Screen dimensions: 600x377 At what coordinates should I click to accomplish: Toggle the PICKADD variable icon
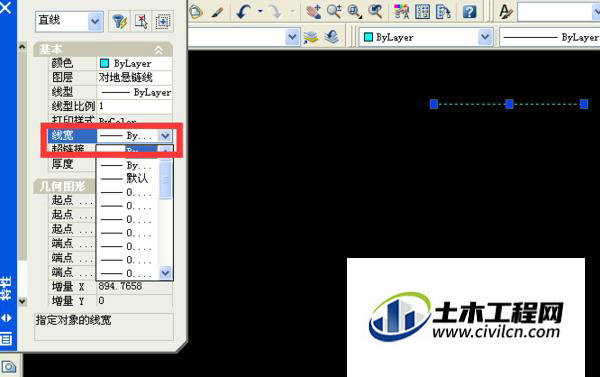(x=163, y=21)
